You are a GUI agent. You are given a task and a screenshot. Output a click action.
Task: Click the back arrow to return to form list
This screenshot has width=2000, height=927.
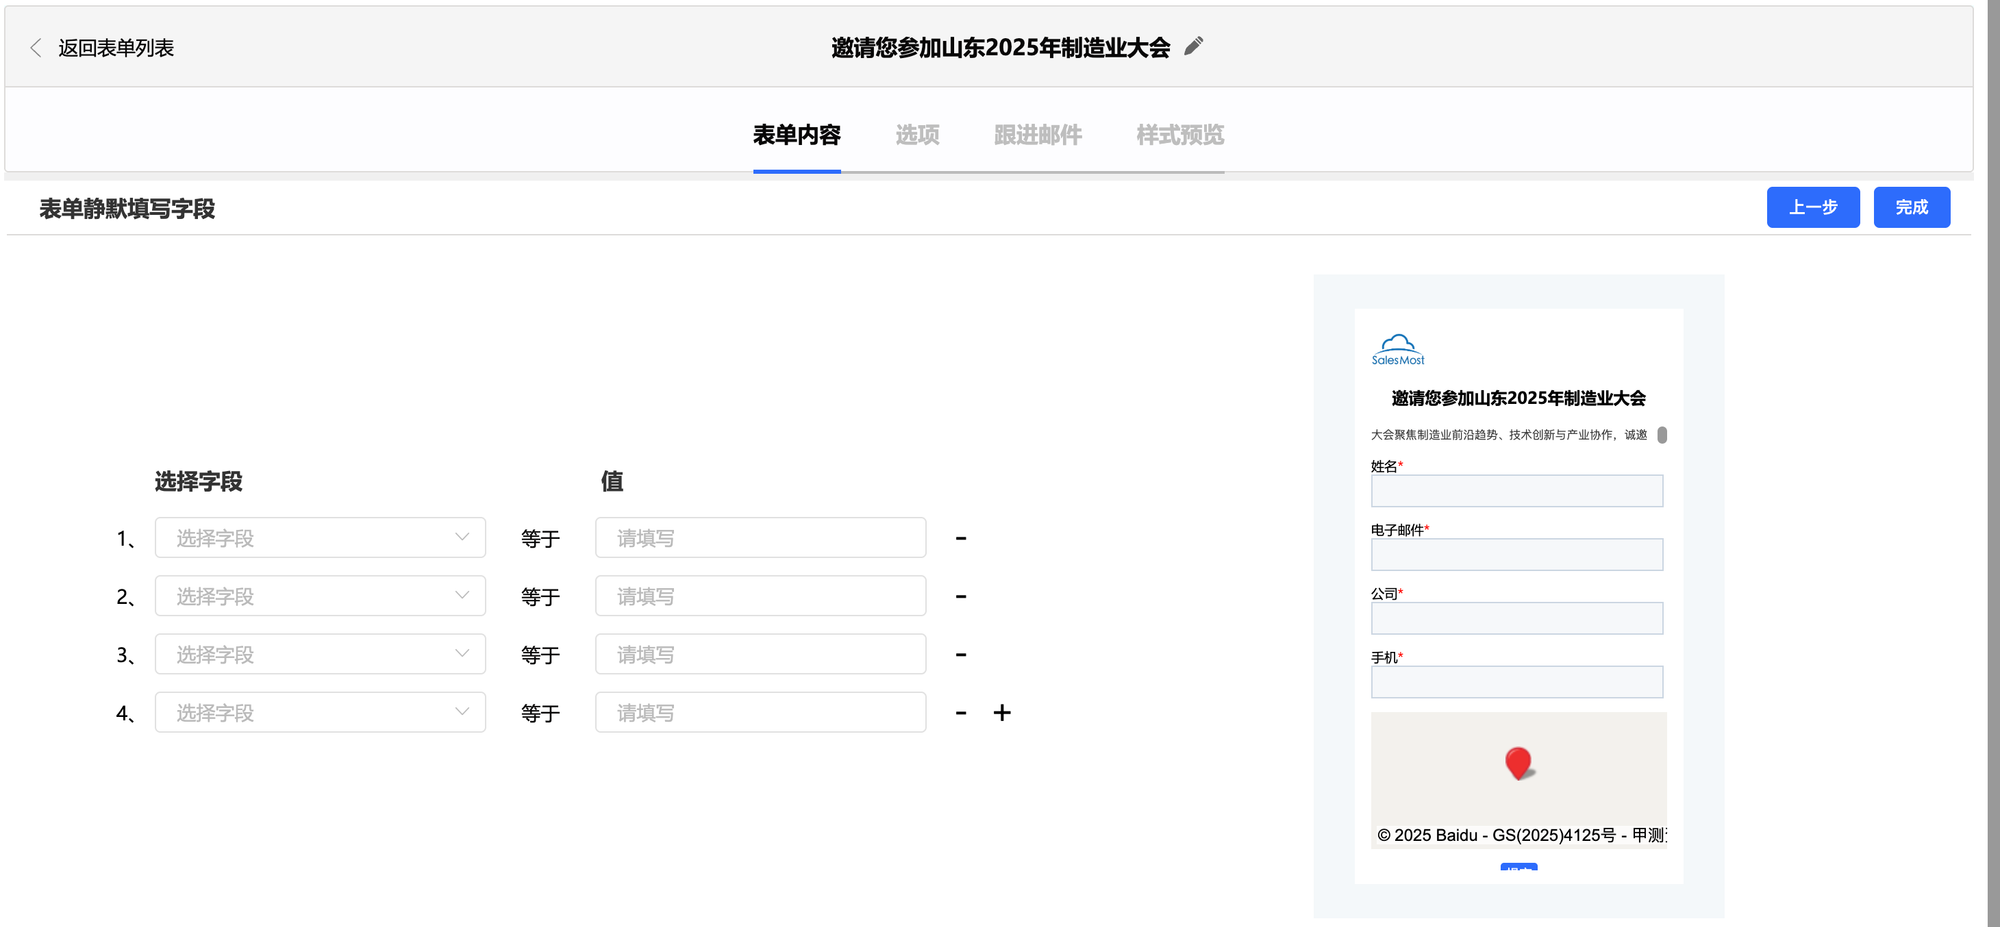click(37, 48)
